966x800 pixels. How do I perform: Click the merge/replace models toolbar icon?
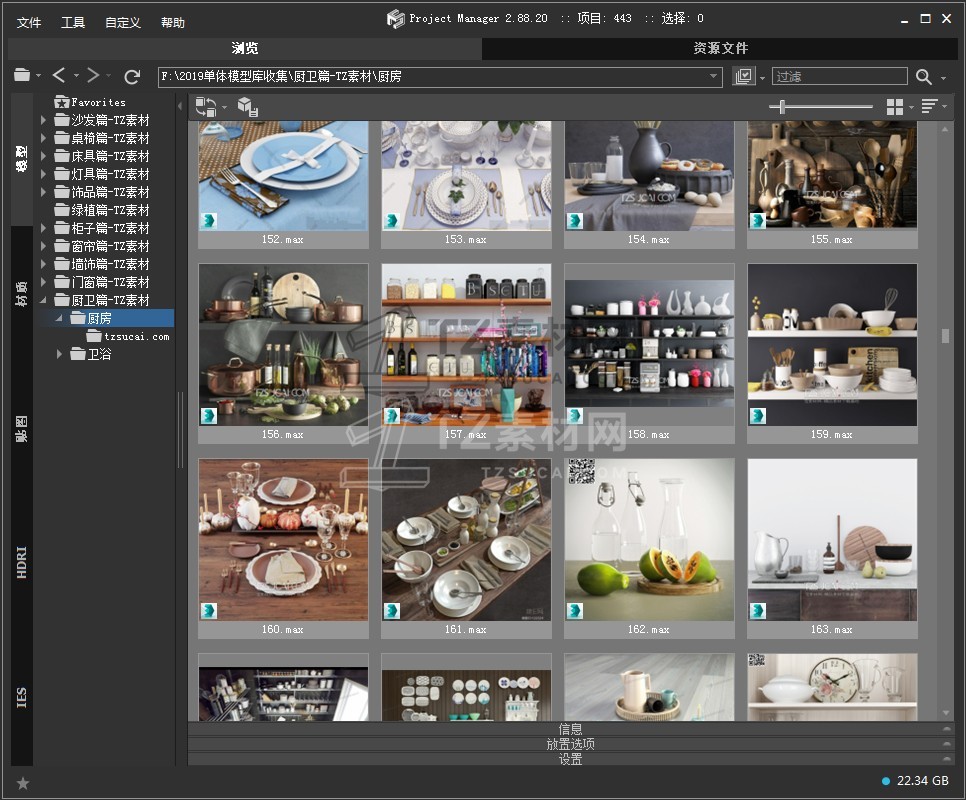tap(205, 106)
